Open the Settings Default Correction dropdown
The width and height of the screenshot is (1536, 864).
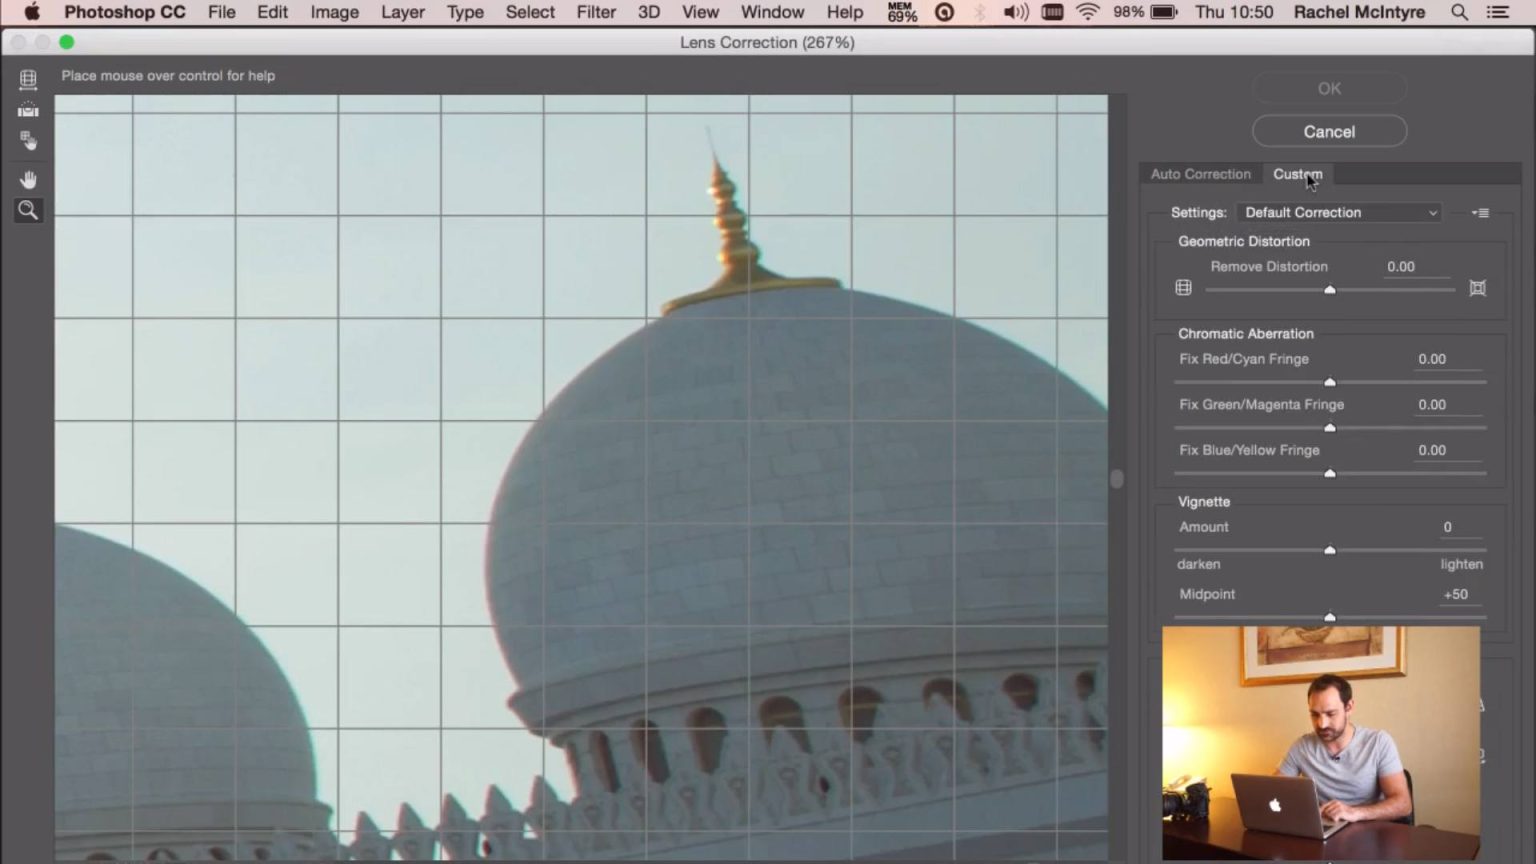coord(1340,213)
